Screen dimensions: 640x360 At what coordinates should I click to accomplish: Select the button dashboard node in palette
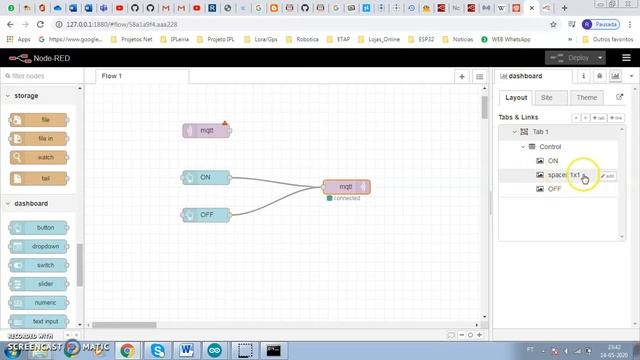click(39, 228)
